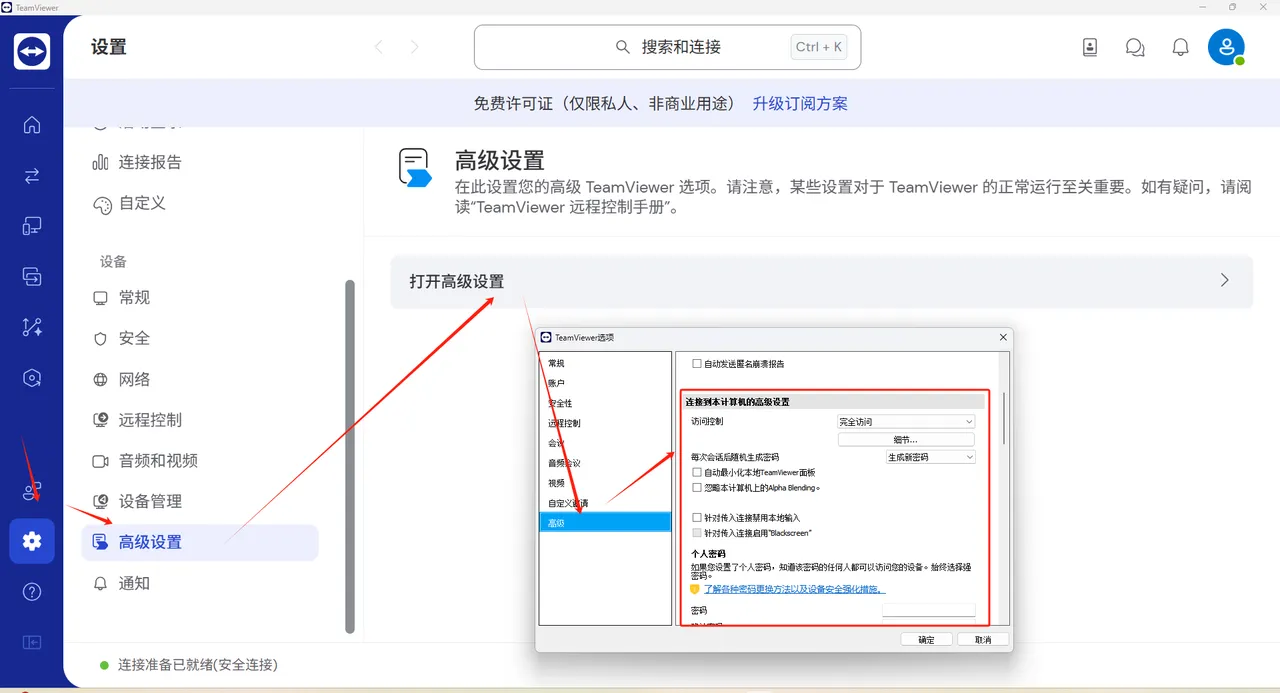The width and height of the screenshot is (1280, 693).
Task: Select 会议 in TeamViewer选项 dialog list
Action: click(604, 443)
